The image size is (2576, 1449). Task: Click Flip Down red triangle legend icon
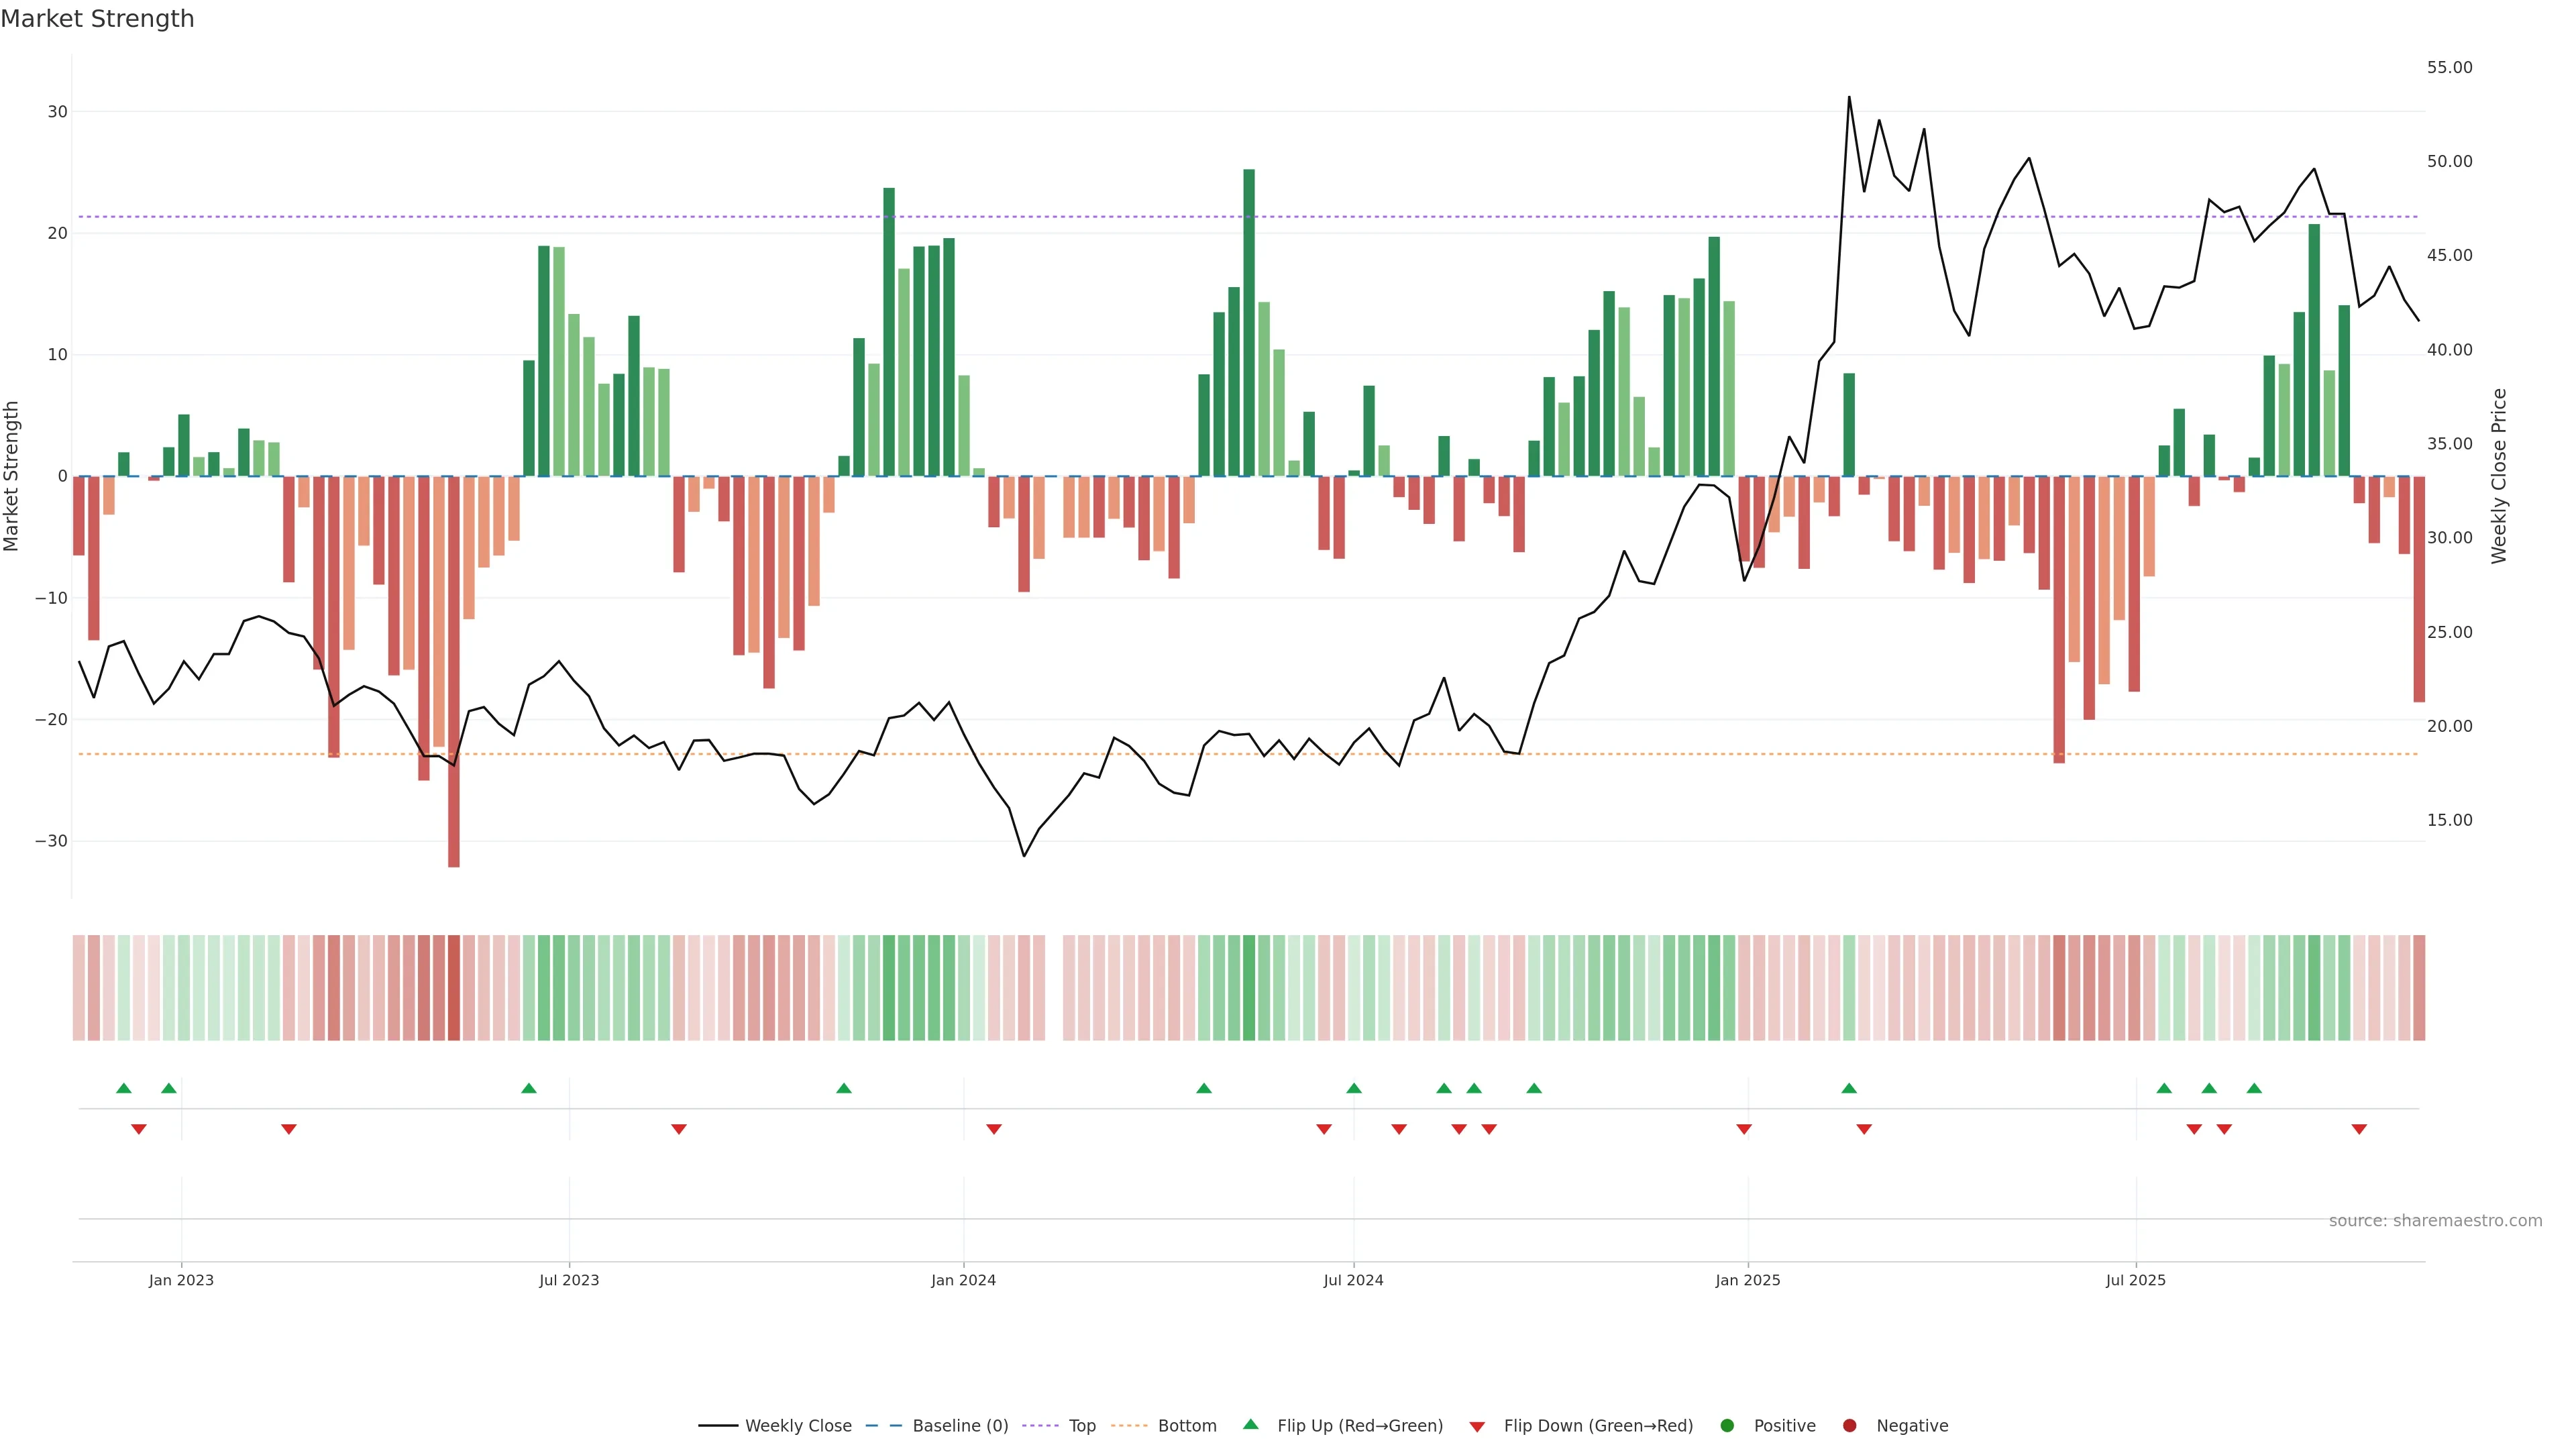(1477, 1427)
